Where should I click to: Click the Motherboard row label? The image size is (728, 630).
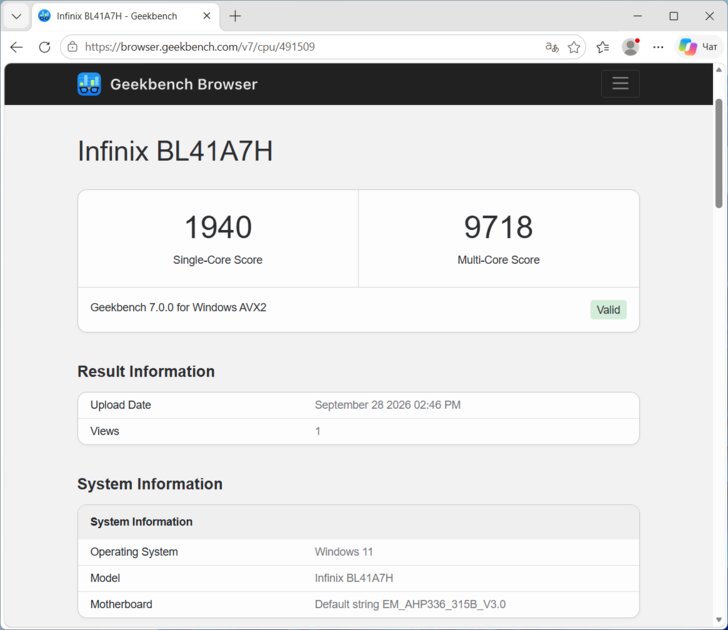(121, 604)
